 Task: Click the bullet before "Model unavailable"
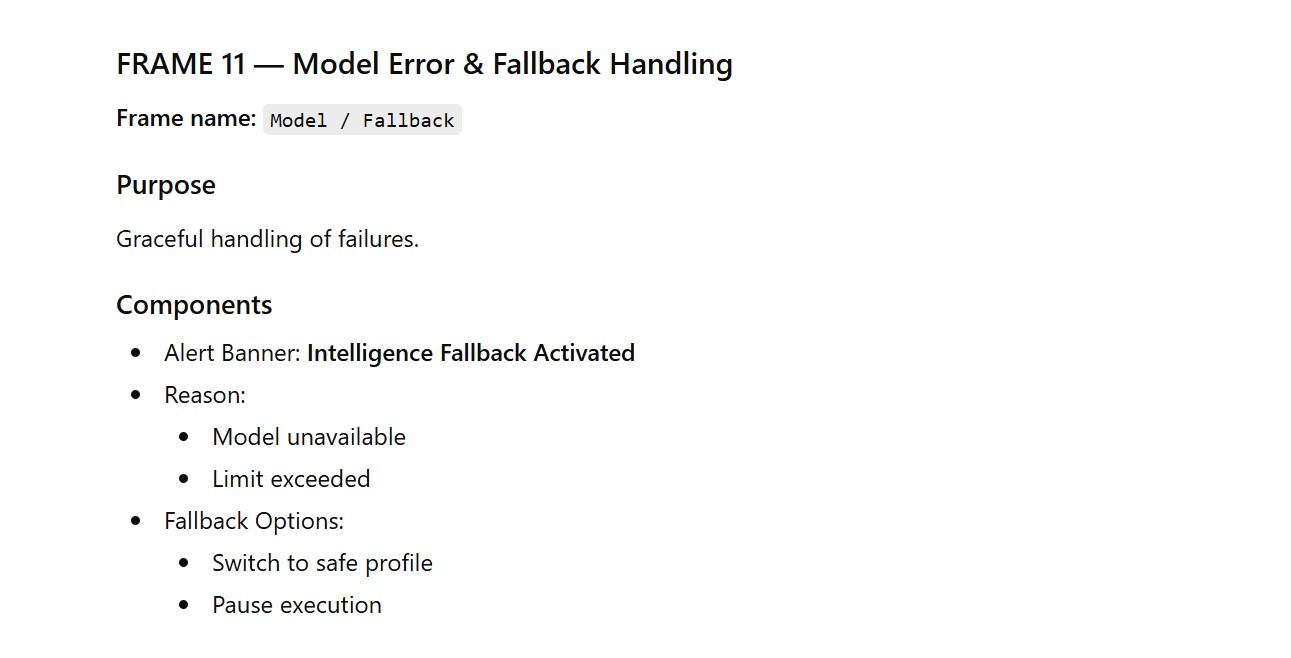[184, 437]
